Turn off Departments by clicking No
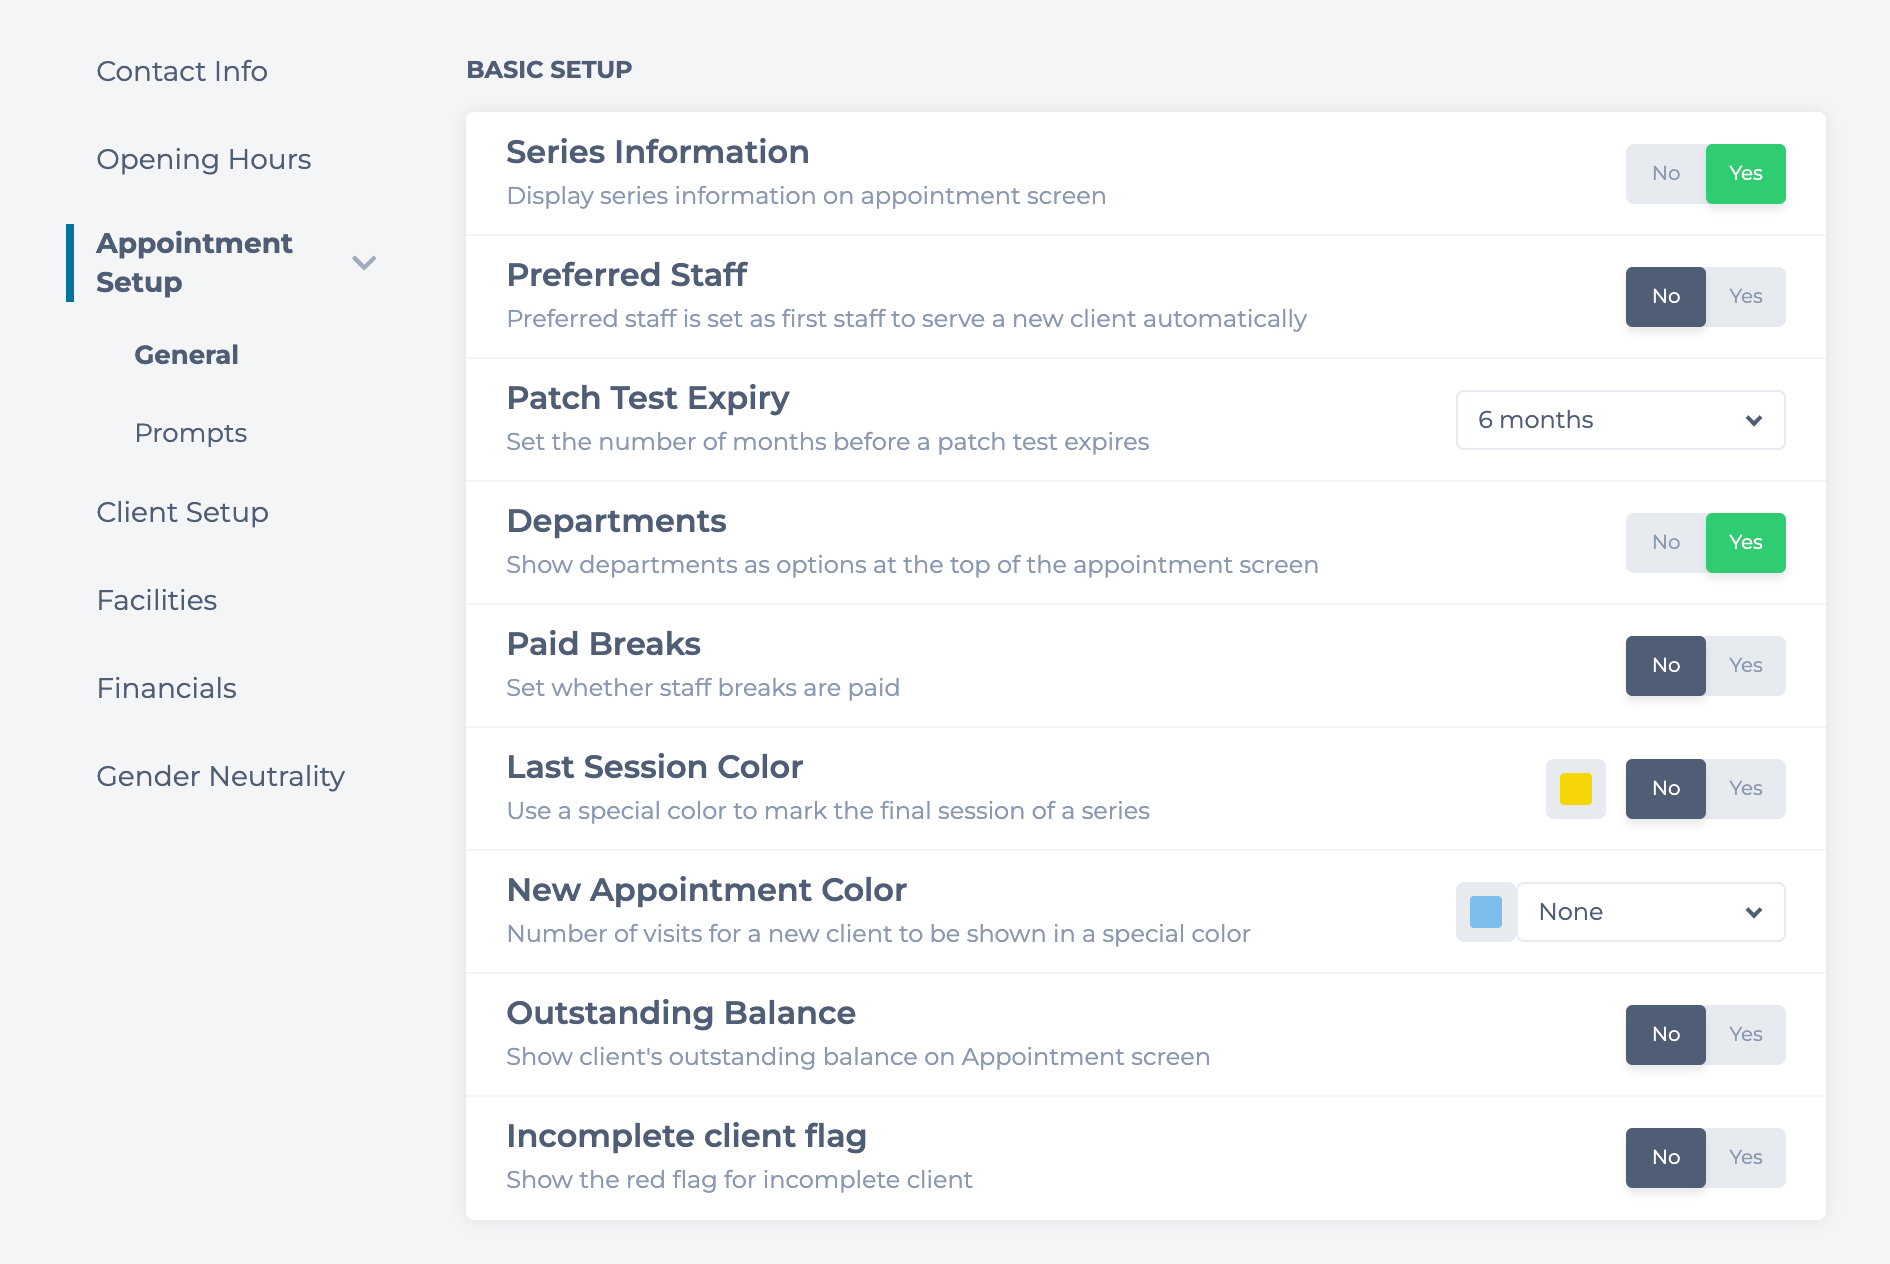Image resolution: width=1890 pixels, height=1264 pixels. point(1665,543)
